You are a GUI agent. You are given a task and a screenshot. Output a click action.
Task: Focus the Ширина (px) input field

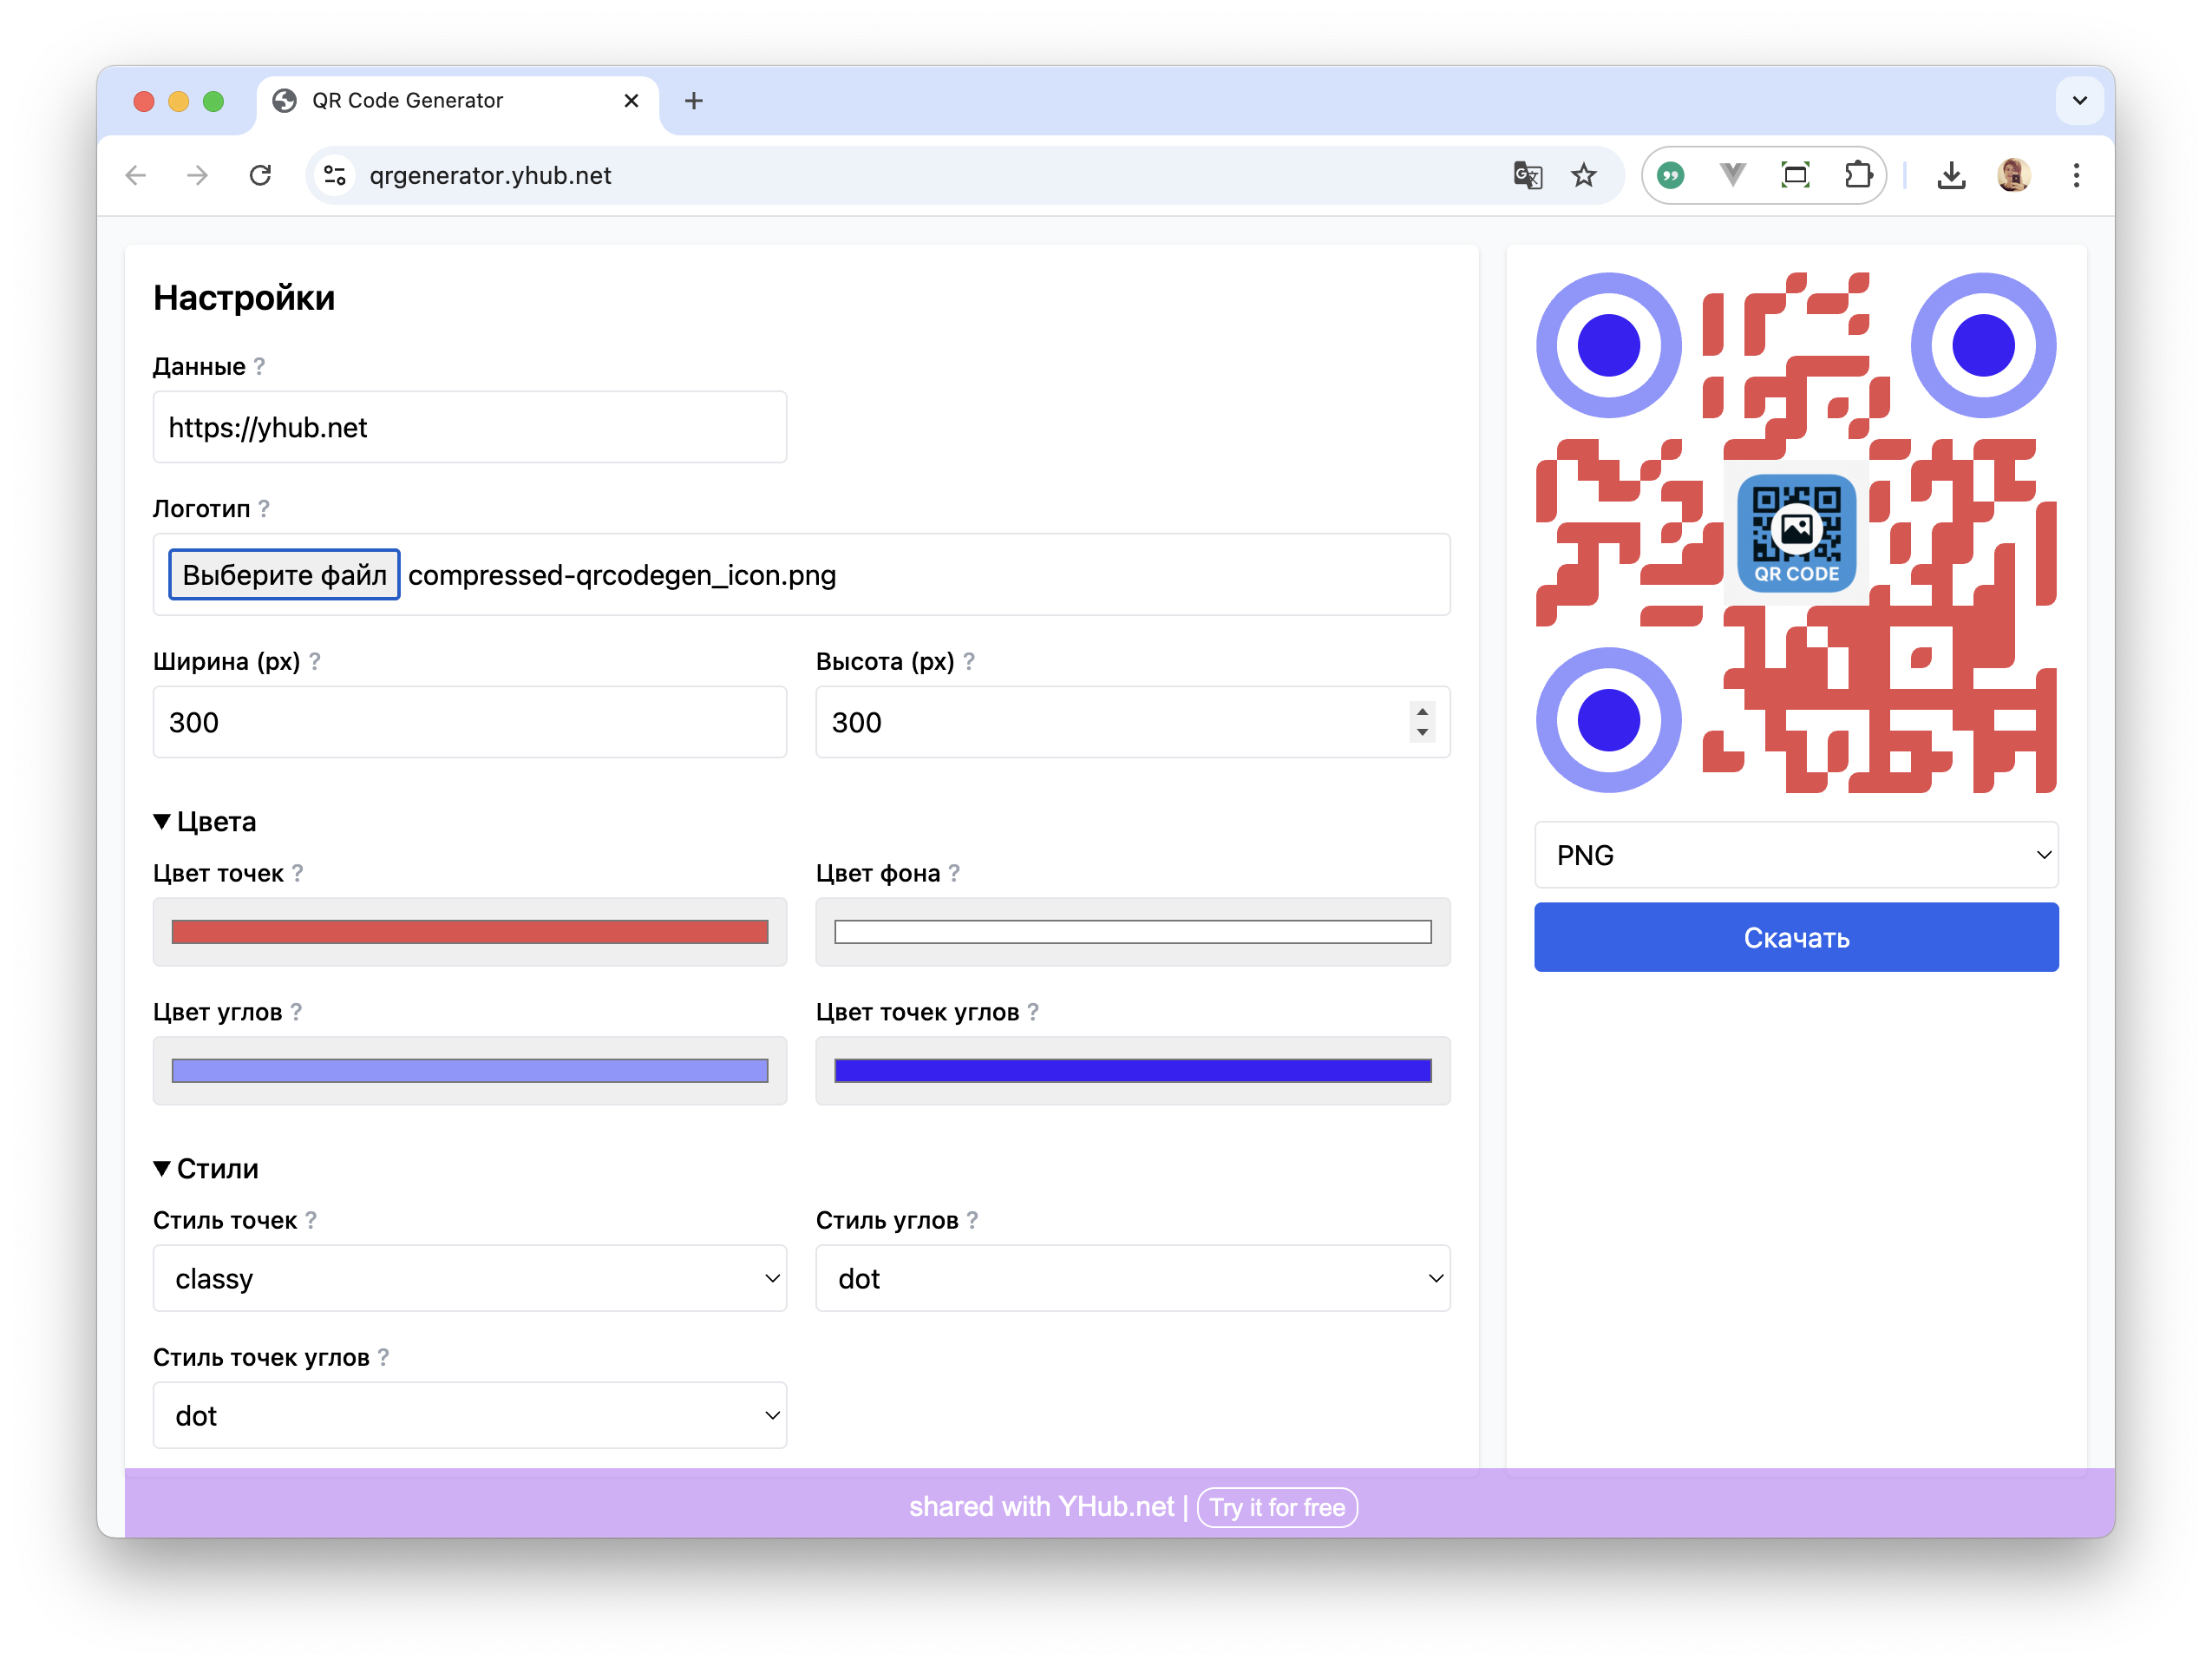pyautogui.click(x=470, y=722)
